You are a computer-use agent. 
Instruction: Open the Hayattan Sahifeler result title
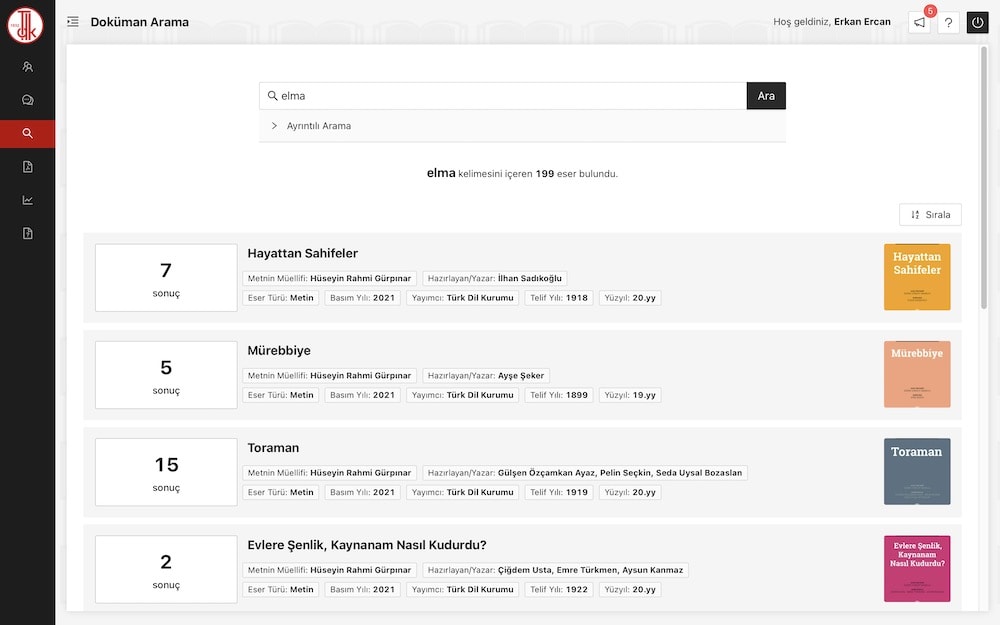coord(302,253)
